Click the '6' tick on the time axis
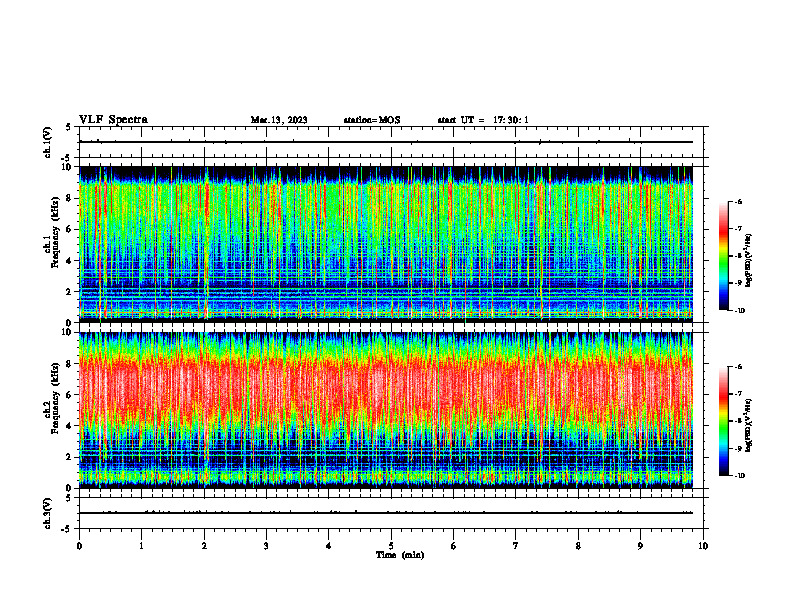 pyautogui.click(x=454, y=546)
